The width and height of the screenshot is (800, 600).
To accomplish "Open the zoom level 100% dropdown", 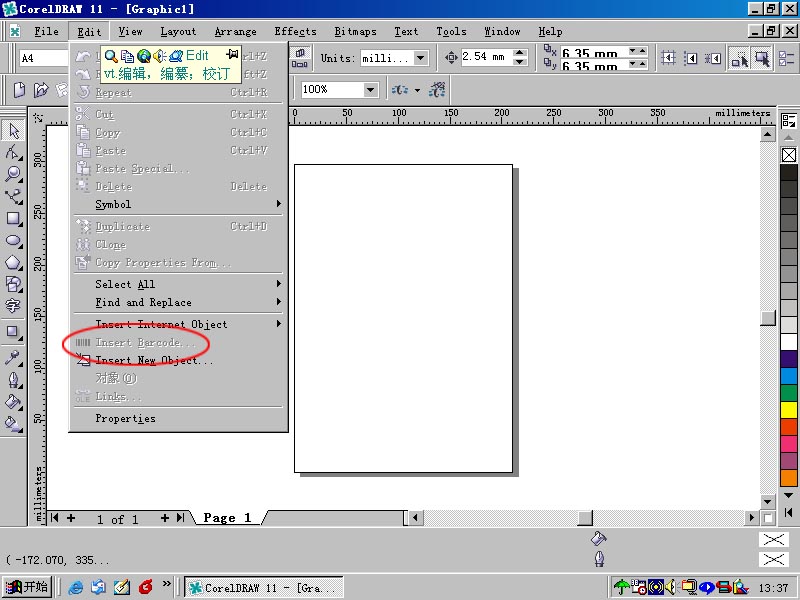I will tap(370, 90).
